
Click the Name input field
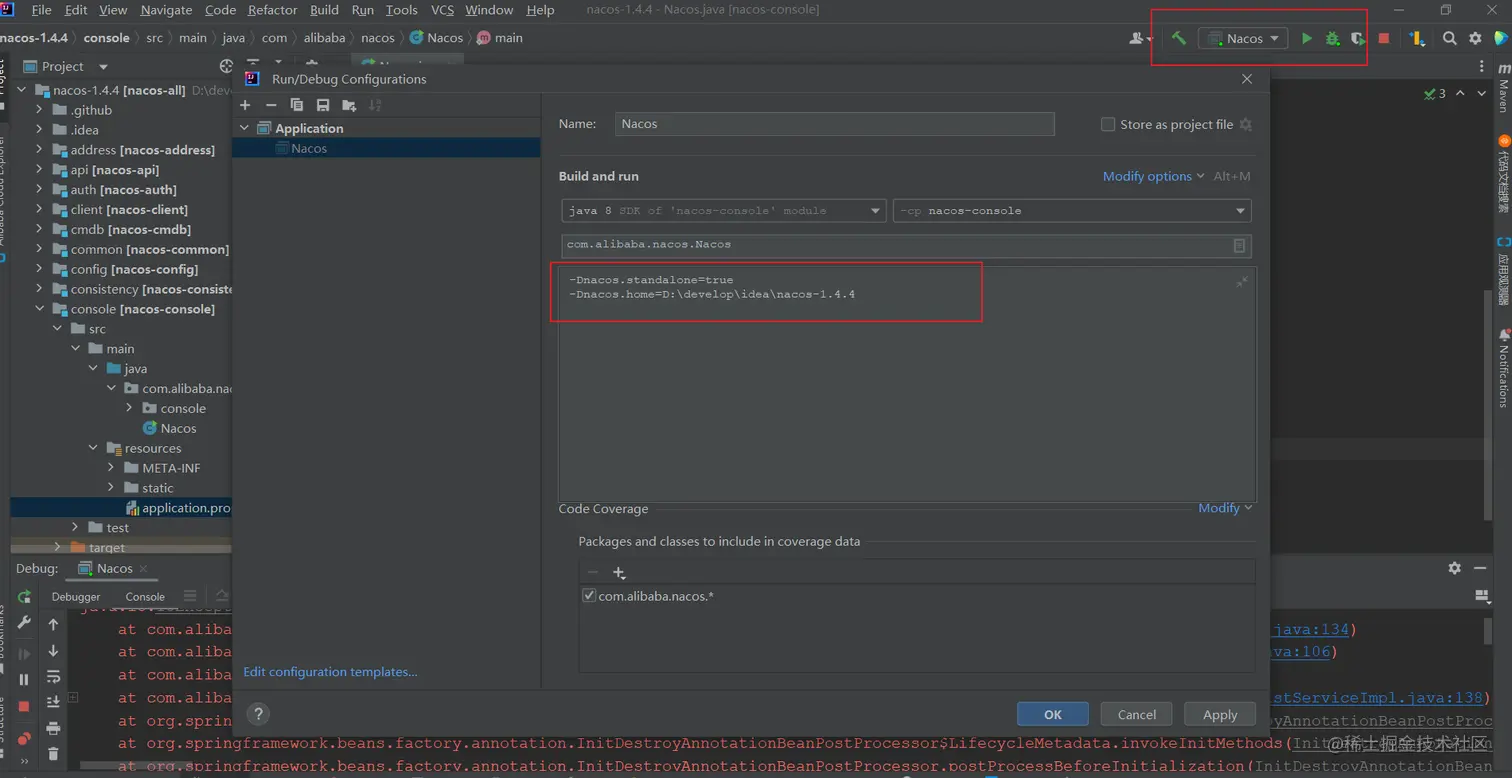(x=834, y=124)
